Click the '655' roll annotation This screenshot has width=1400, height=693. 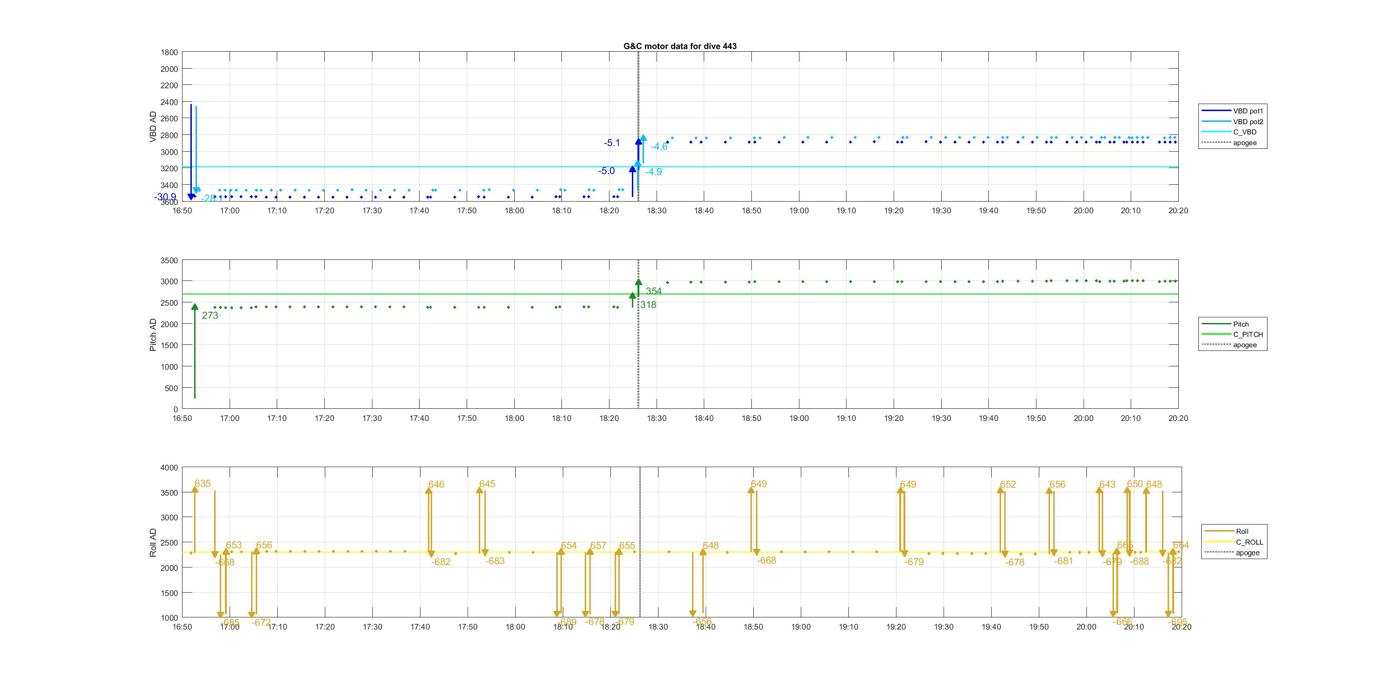pos(627,546)
